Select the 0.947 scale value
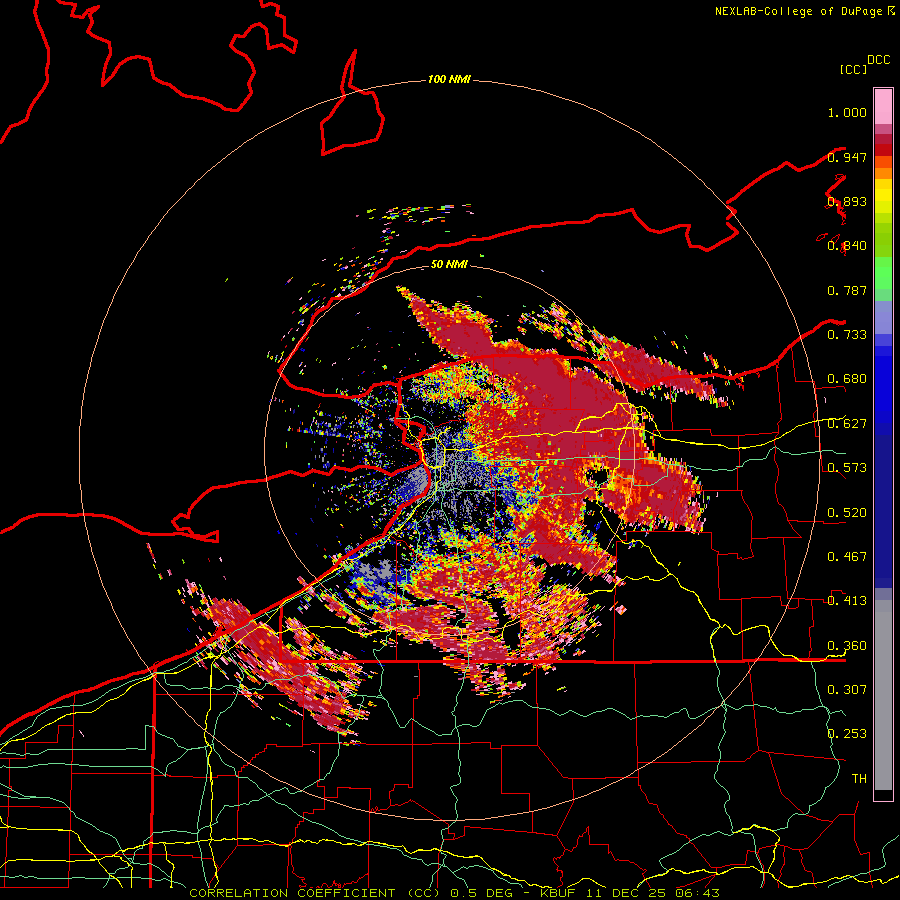900x900 pixels. click(847, 157)
